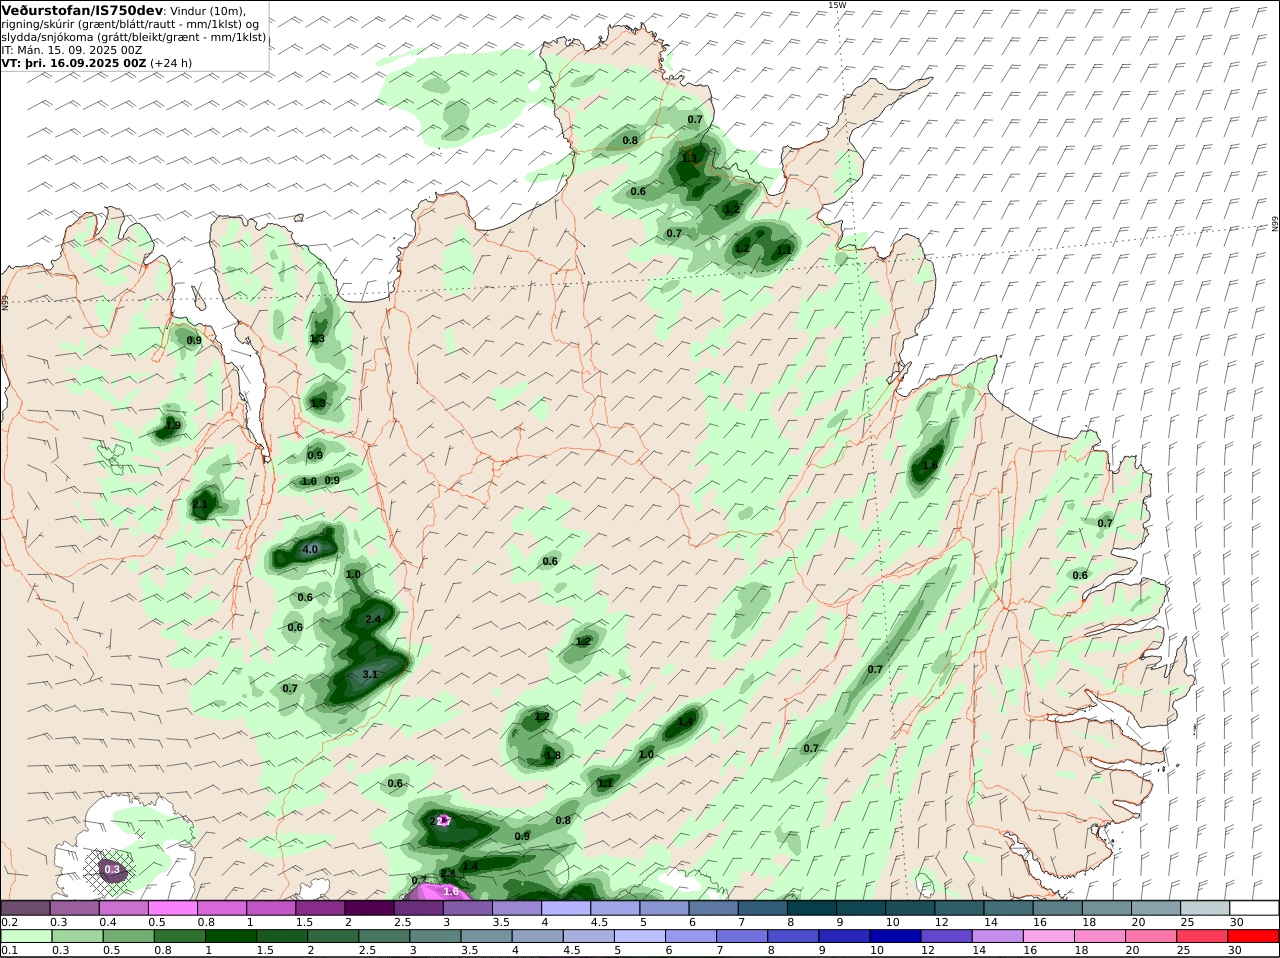Click the 7 periwinkle swatch, bottom legend row

click(742, 936)
